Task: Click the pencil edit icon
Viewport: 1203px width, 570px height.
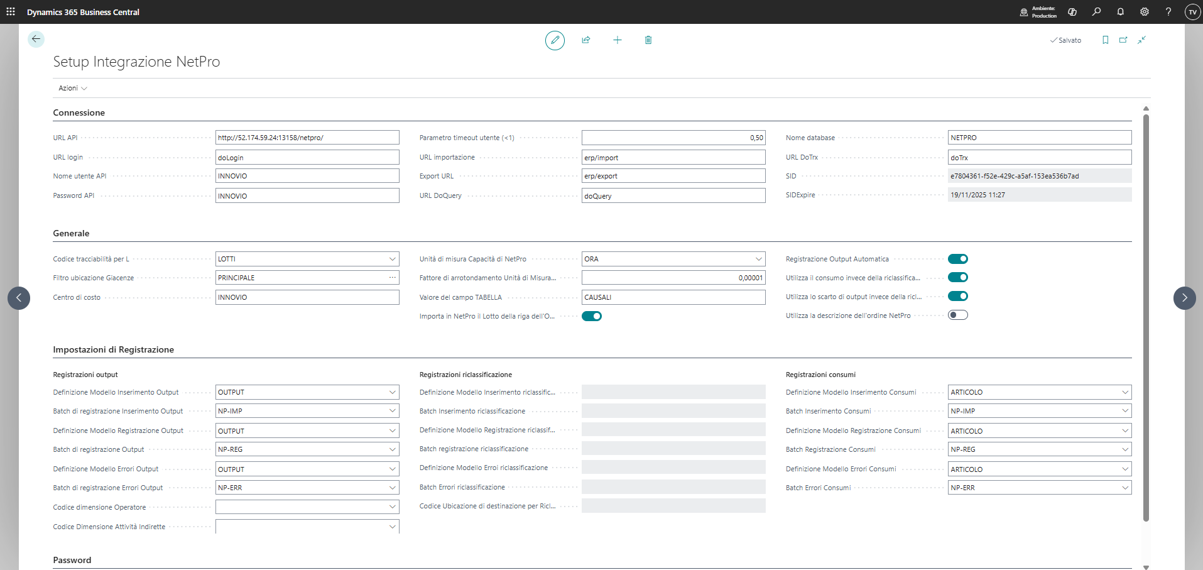Action: (x=555, y=40)
